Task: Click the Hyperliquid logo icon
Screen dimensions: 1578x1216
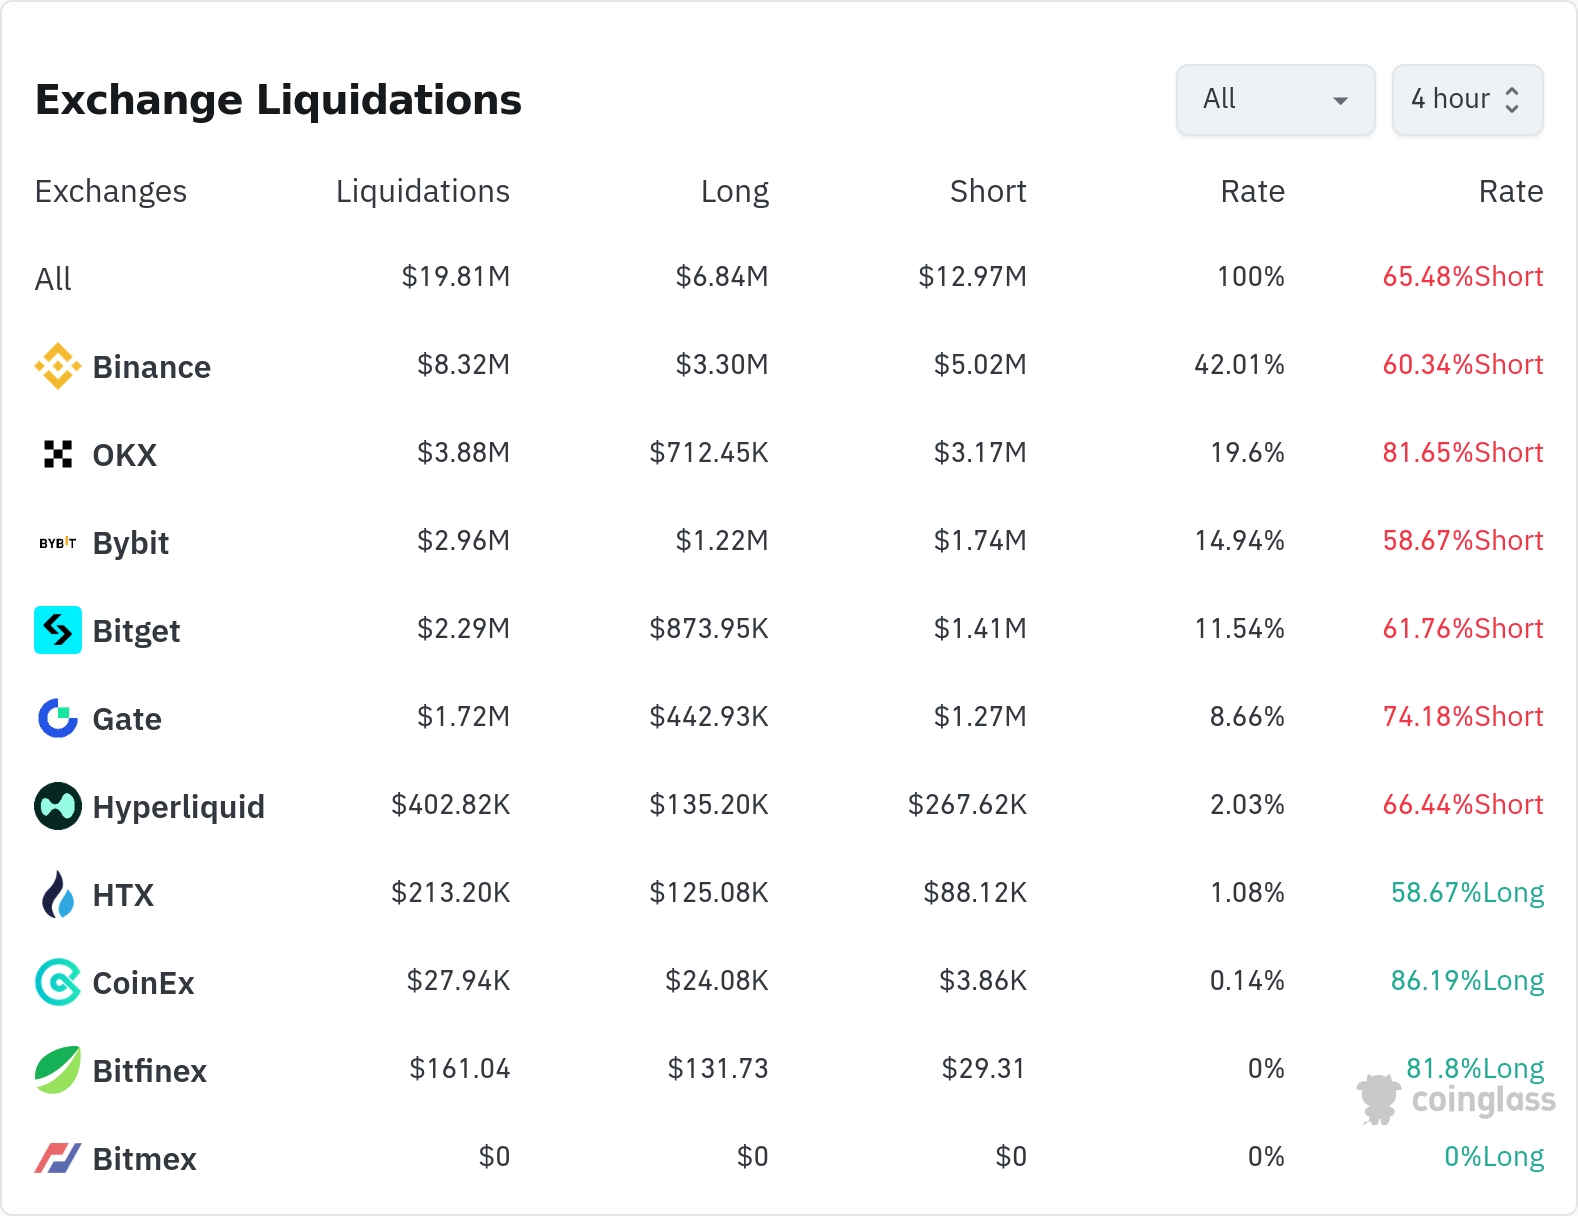Action: (x=58, y=806)
